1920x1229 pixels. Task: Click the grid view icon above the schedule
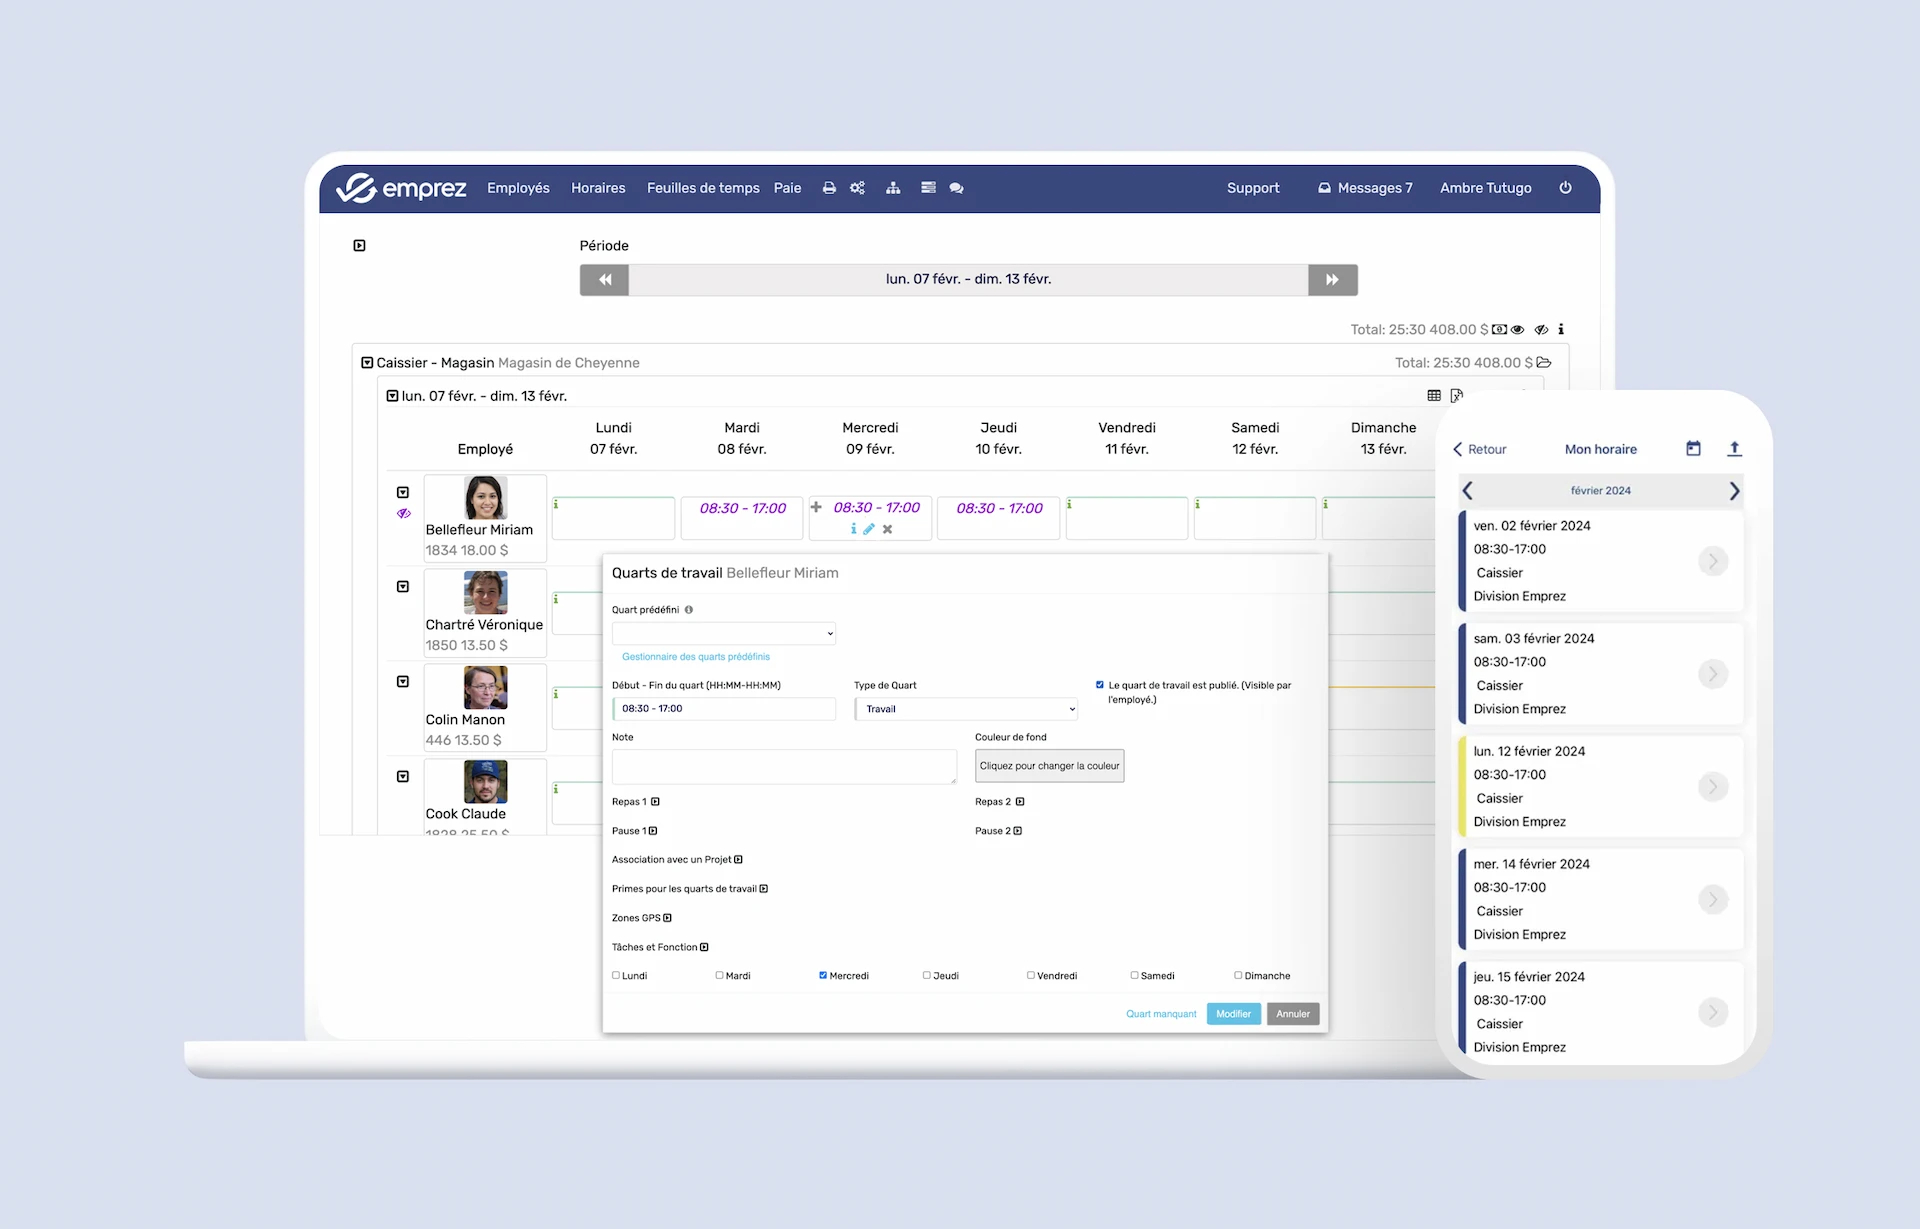[x=1433, y=395]
